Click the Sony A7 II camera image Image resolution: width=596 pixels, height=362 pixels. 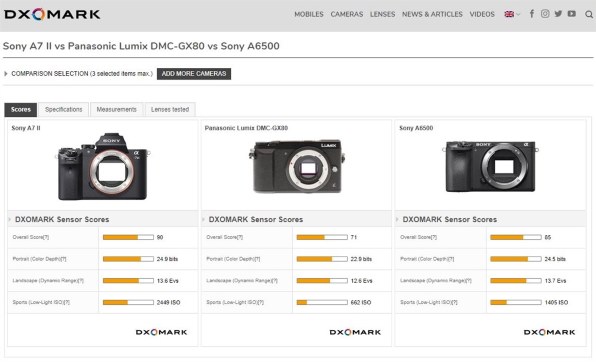point(103,167)
